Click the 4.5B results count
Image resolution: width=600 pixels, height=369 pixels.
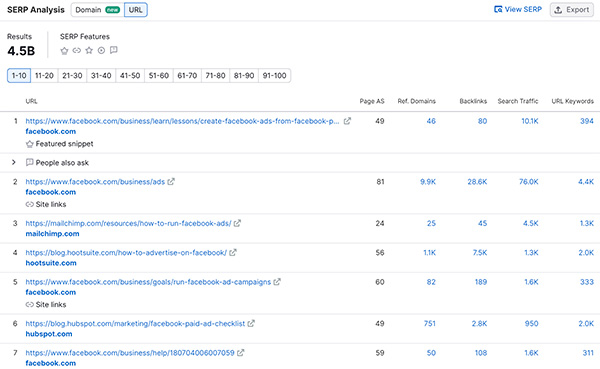tap(21, 51)
